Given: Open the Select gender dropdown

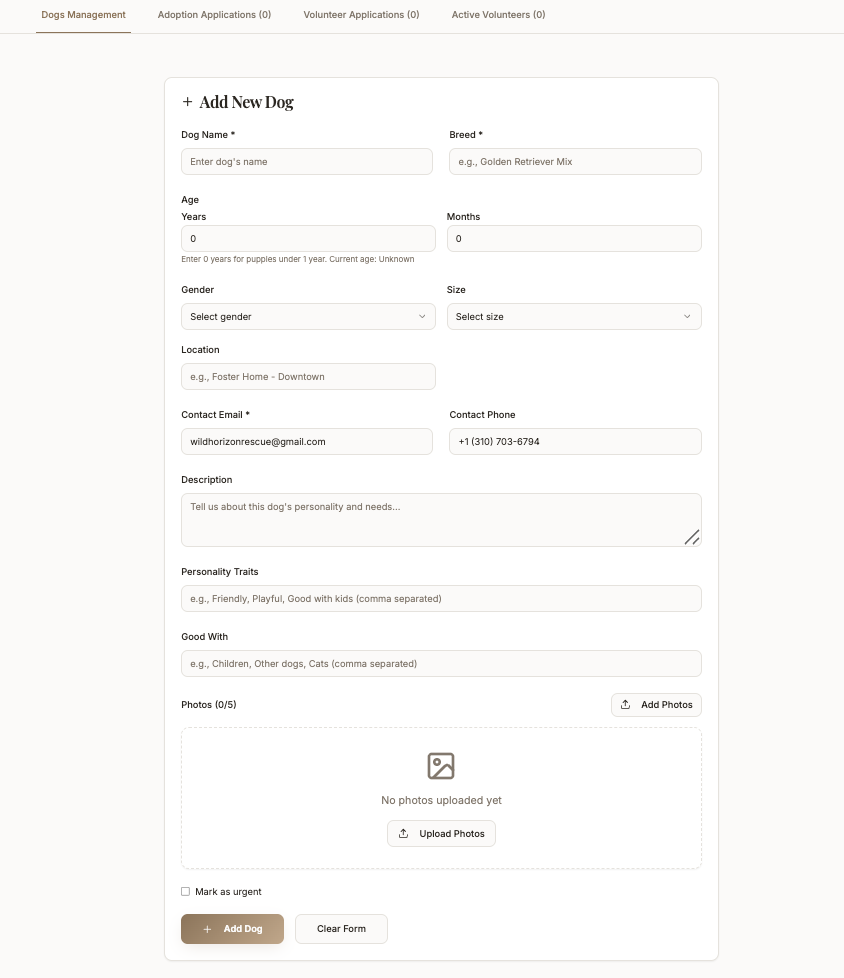Looking at the screenshot, I should tap(308, 317).
